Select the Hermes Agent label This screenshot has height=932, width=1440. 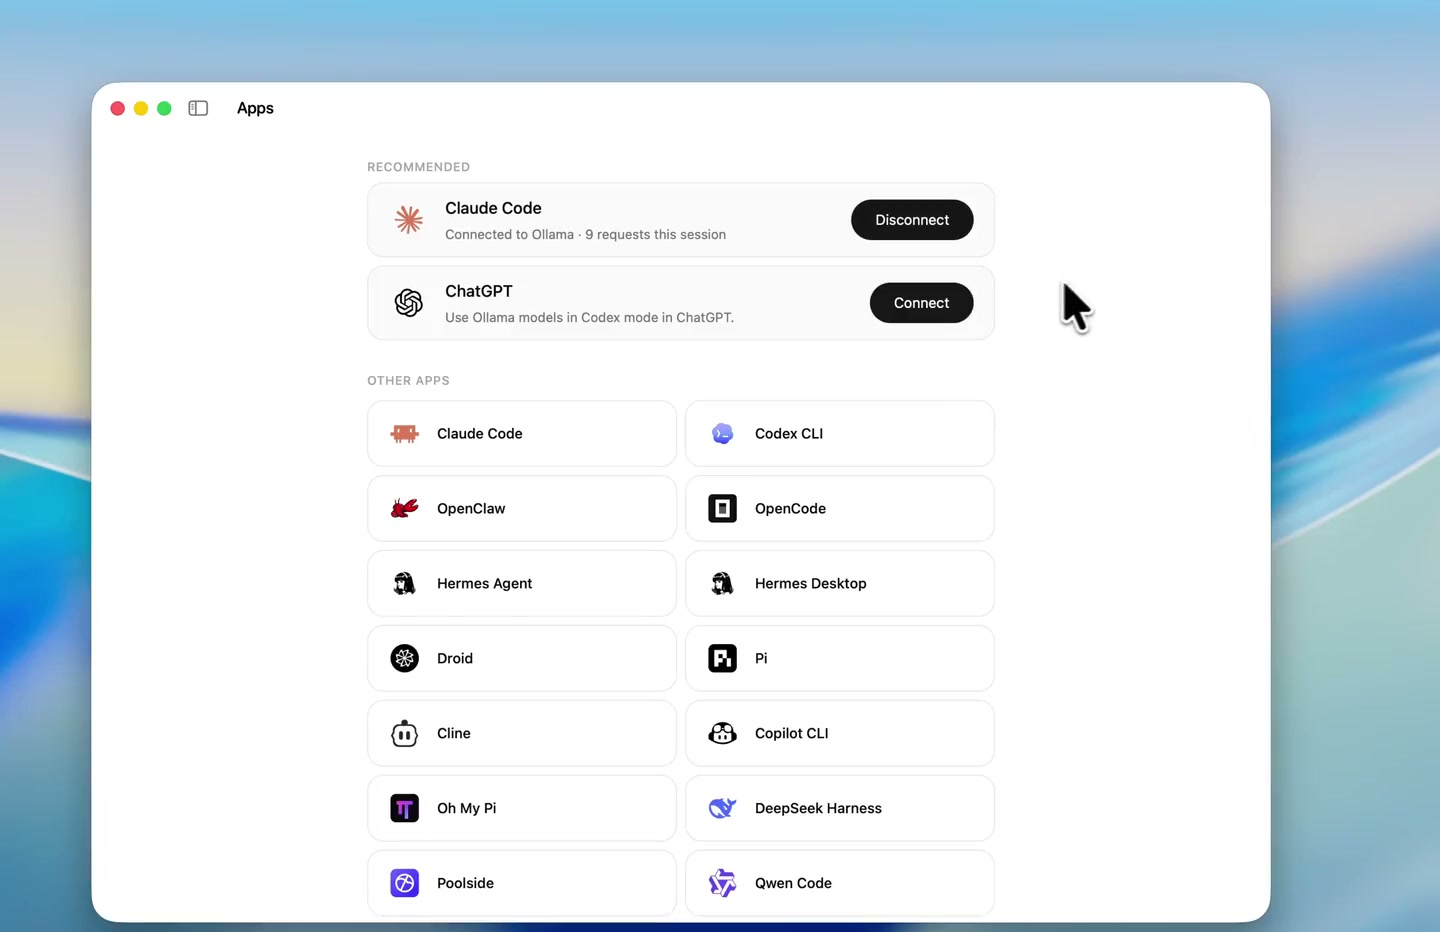(484, 584)
